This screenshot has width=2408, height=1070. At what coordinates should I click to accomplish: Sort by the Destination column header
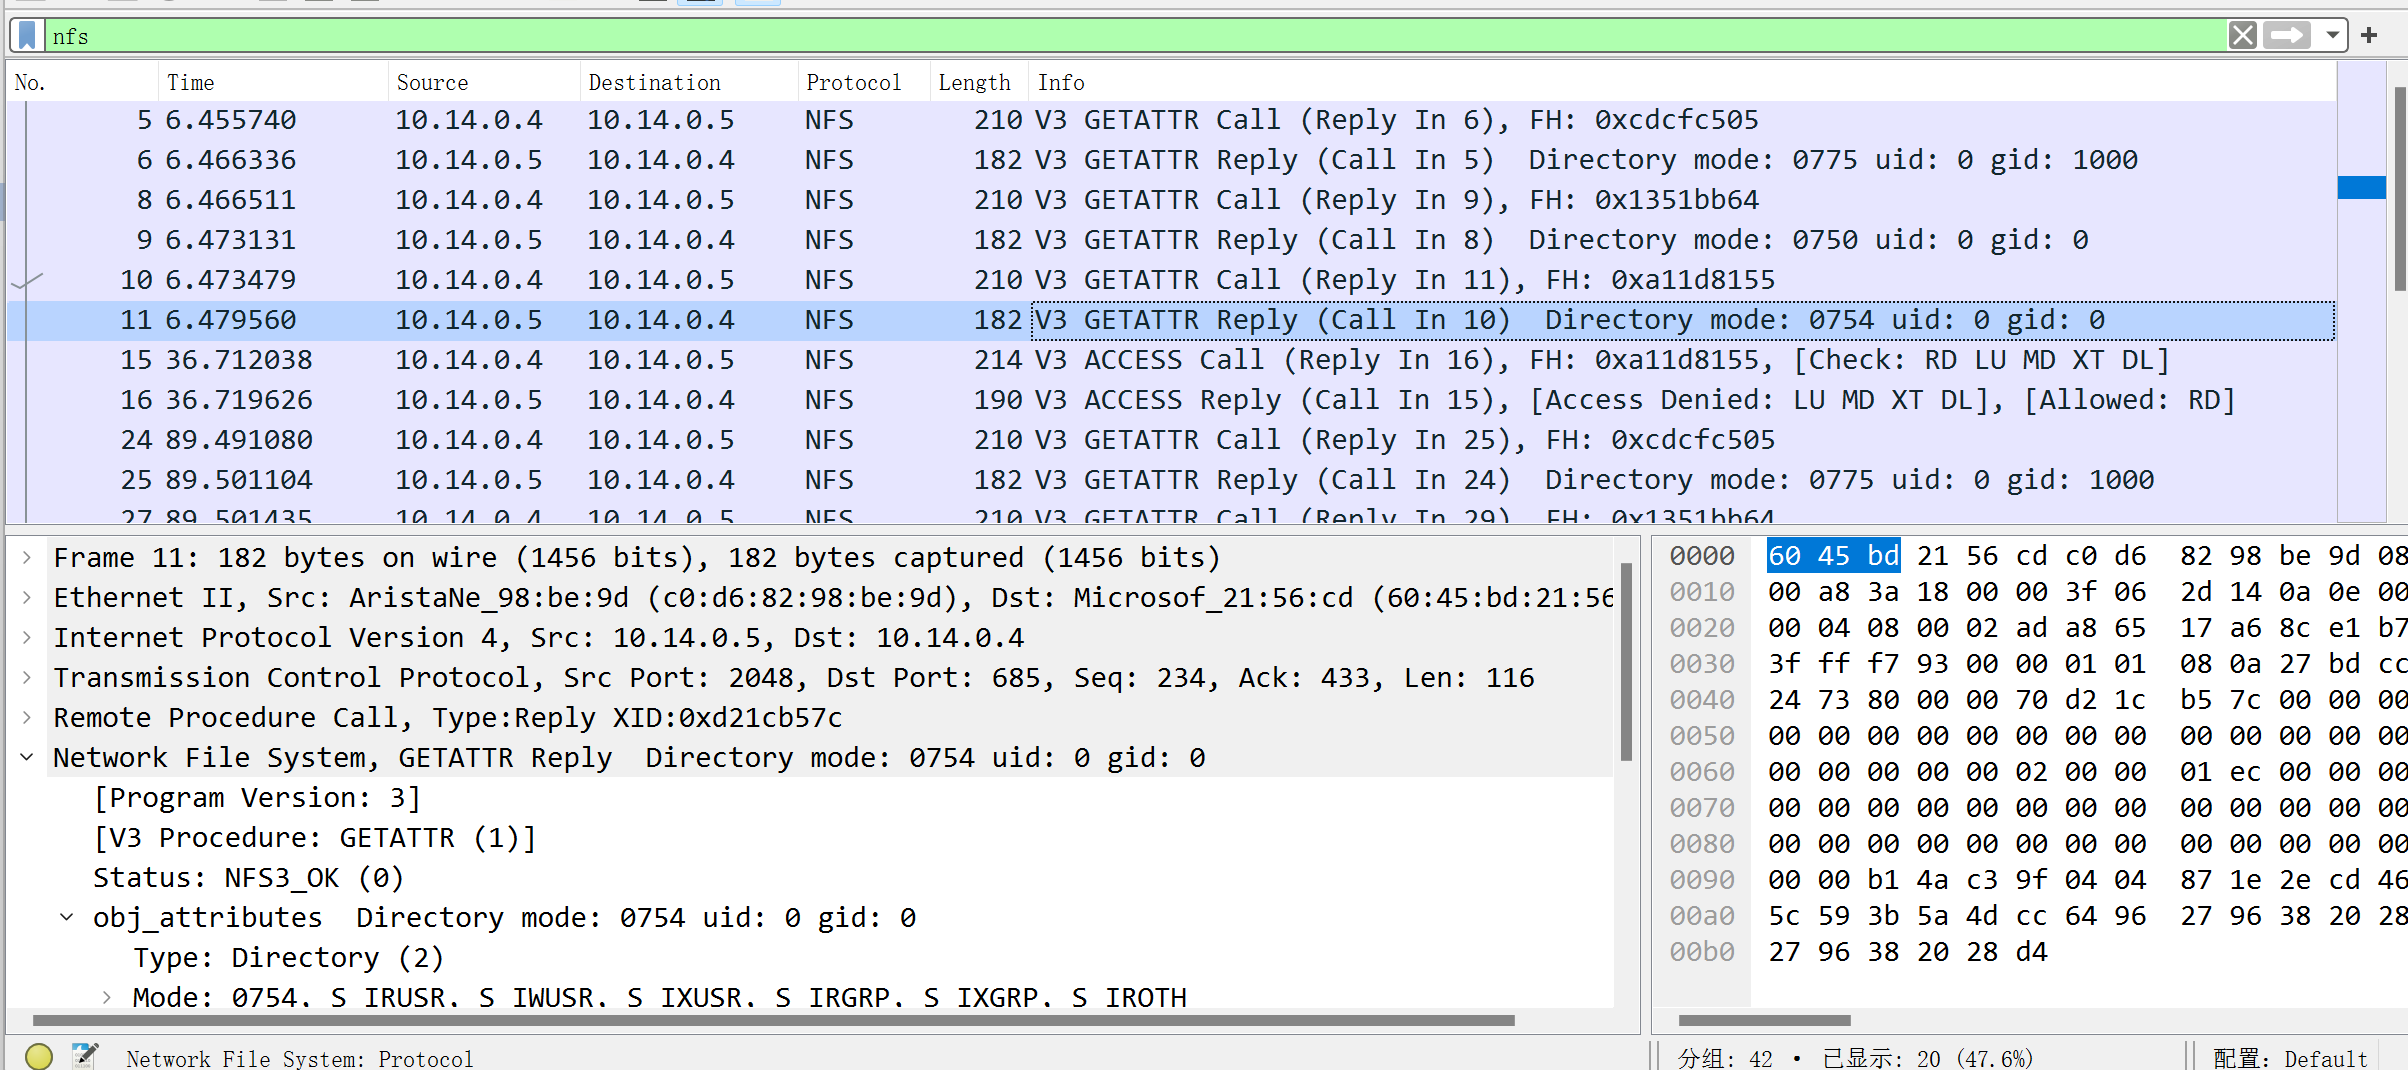(689, 82)
